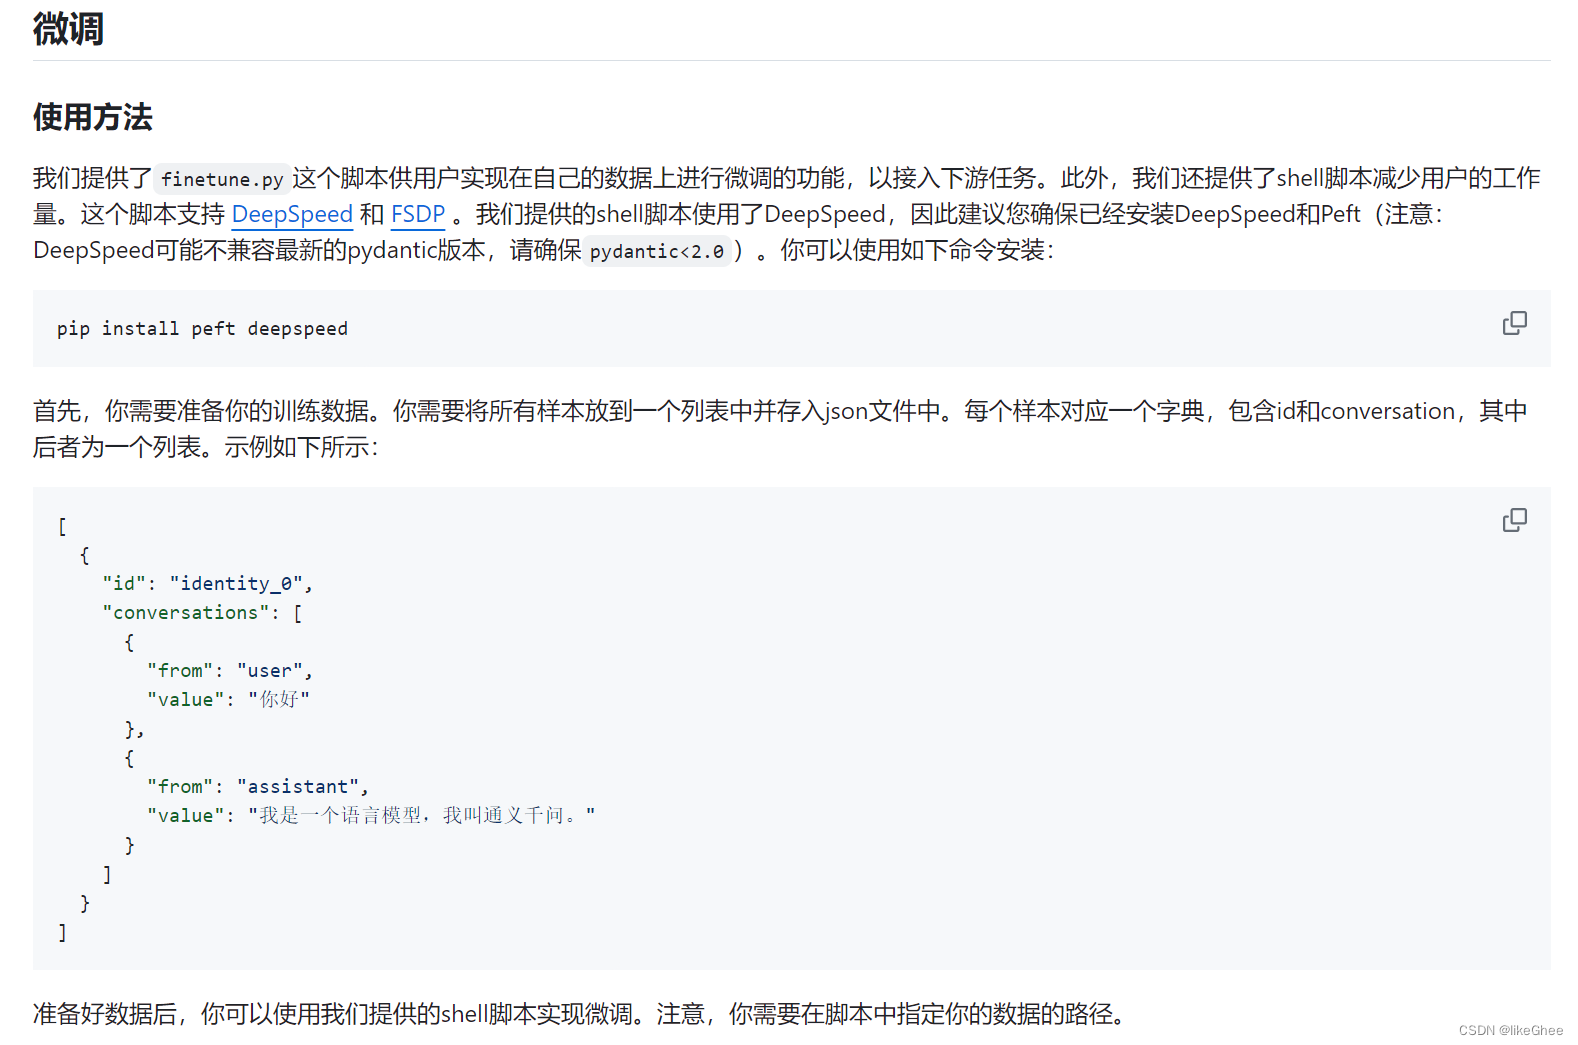
Task: Click the "id": "identity_0" line
Action: [208, 583]
